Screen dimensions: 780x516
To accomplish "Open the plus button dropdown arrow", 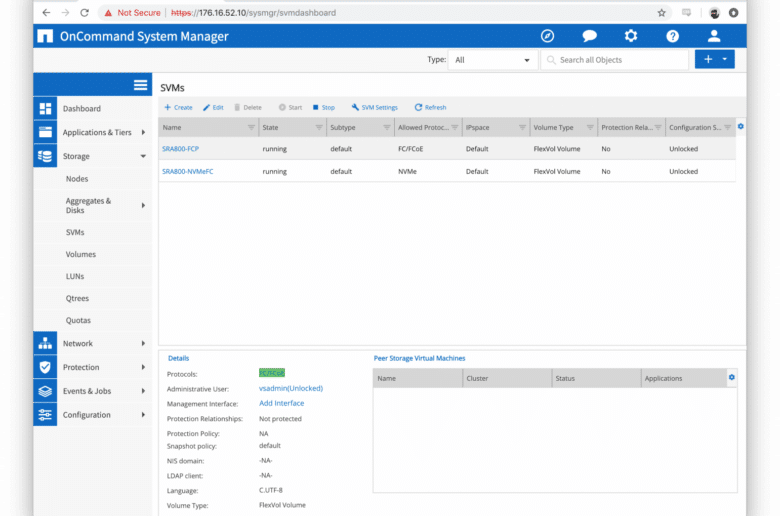I will click(725, 59).
